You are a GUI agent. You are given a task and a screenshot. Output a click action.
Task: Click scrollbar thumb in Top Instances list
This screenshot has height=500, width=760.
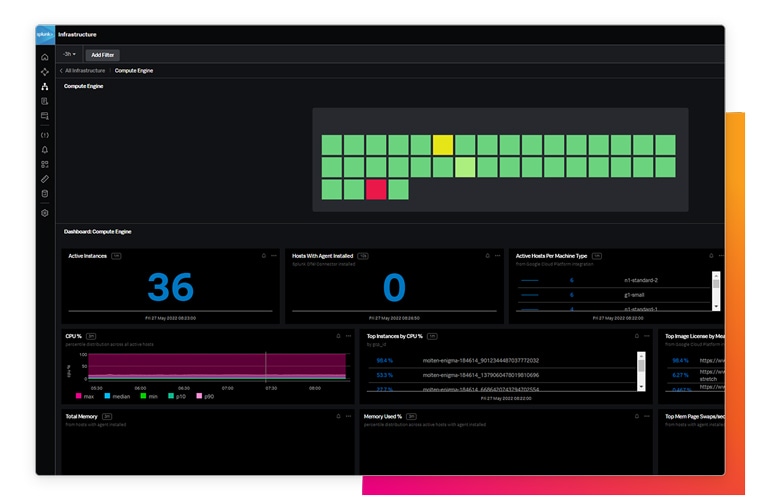(641, 366)
